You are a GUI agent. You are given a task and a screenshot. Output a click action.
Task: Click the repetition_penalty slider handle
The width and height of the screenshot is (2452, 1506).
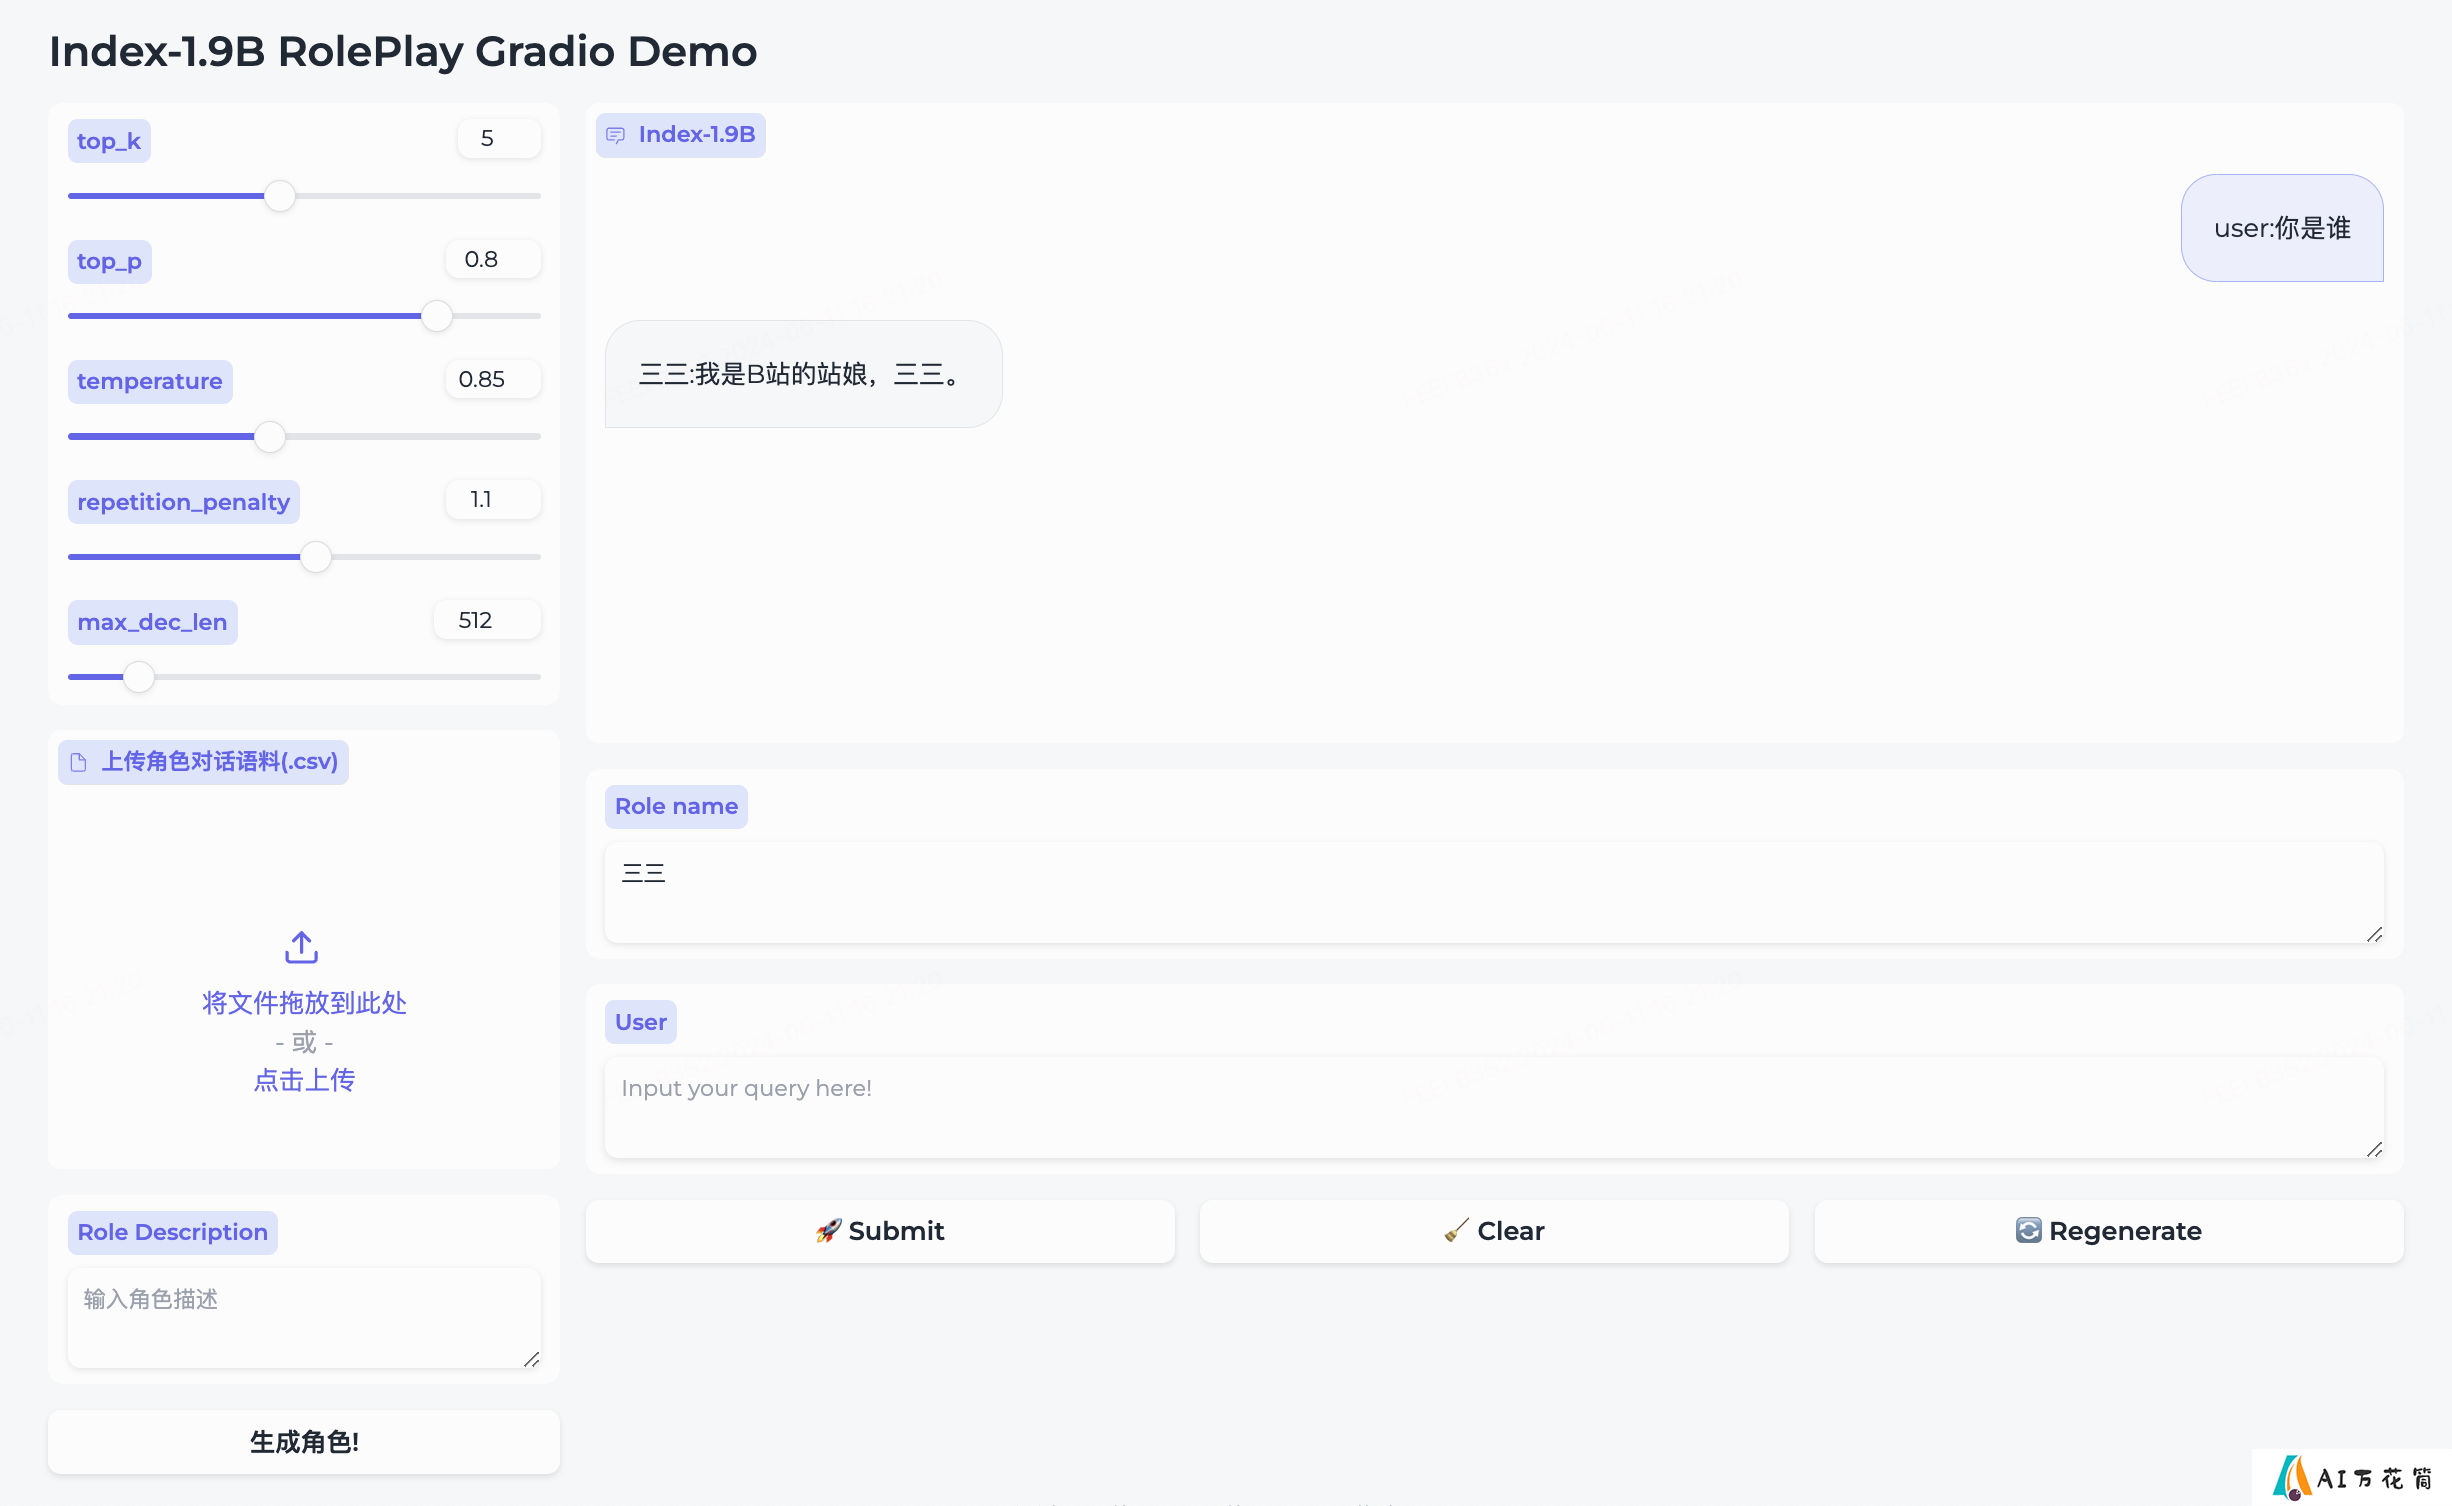316,557
